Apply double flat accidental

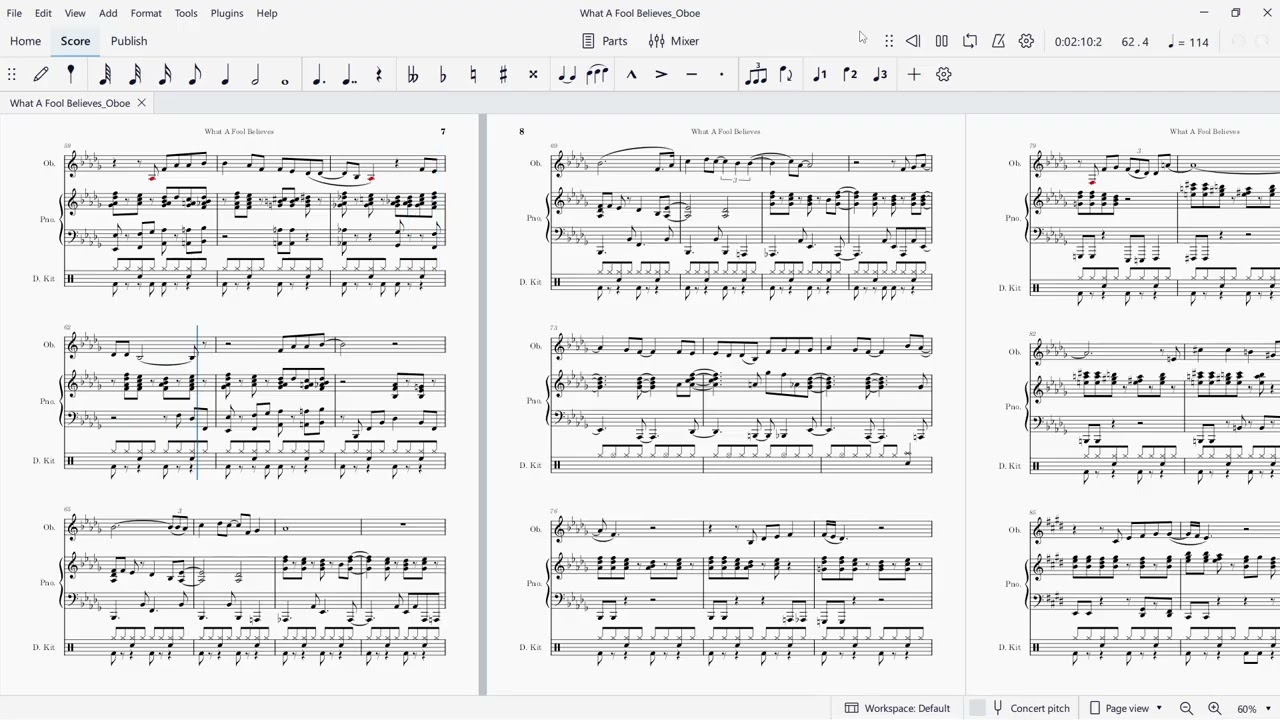click(412, 74)
